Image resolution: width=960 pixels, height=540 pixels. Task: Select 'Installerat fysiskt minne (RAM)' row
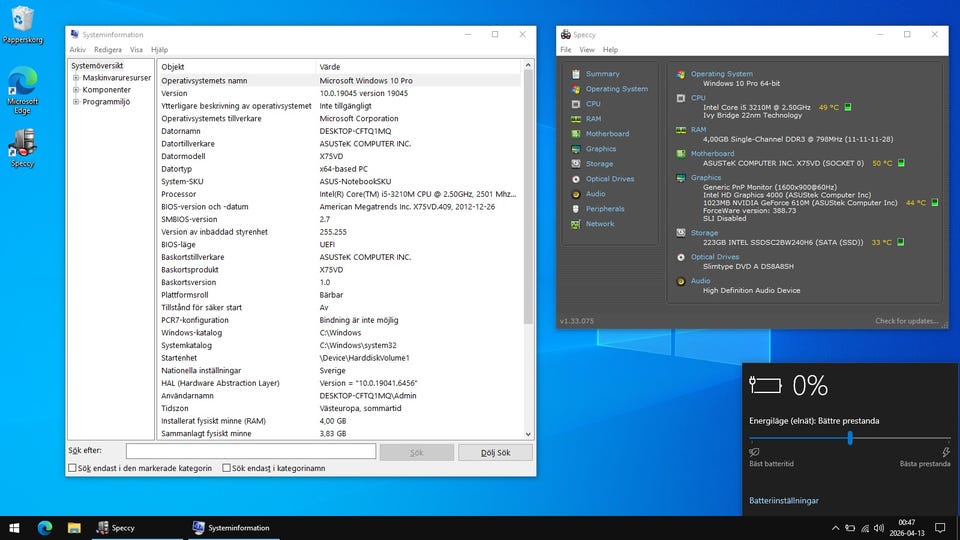[339, 421]
